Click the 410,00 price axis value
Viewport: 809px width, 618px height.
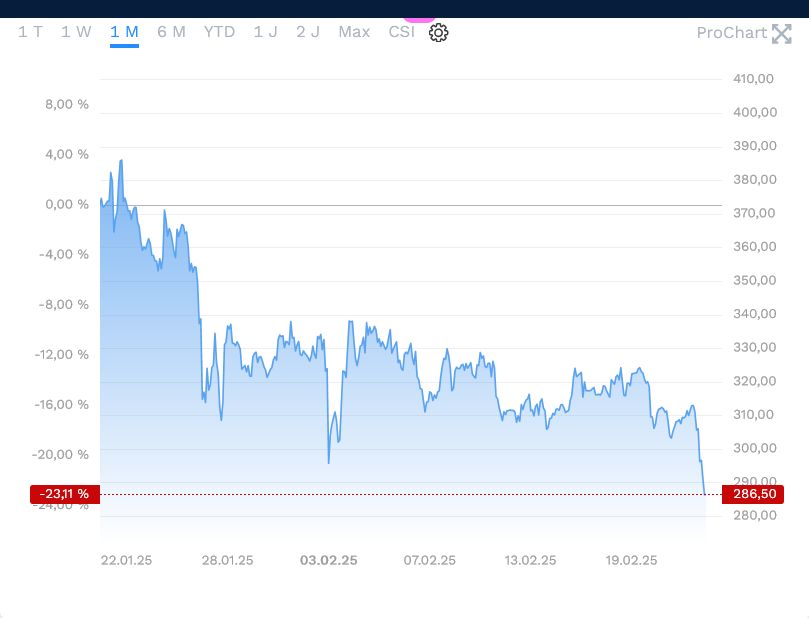[x=756, y=78]
